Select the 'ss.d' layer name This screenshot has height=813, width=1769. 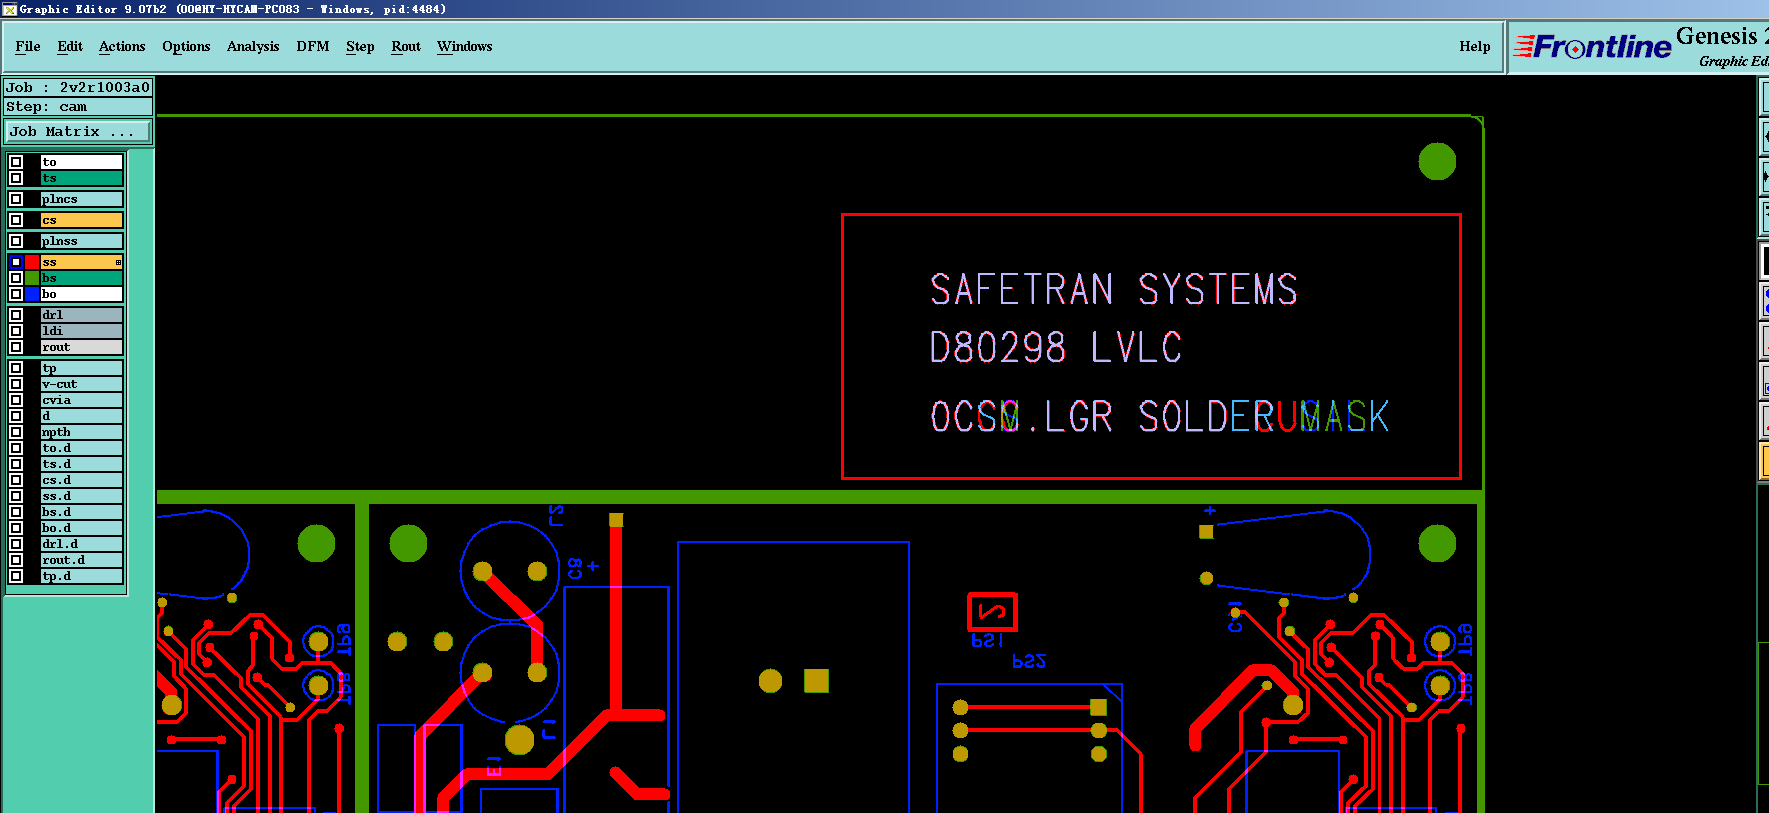[81, 496]
